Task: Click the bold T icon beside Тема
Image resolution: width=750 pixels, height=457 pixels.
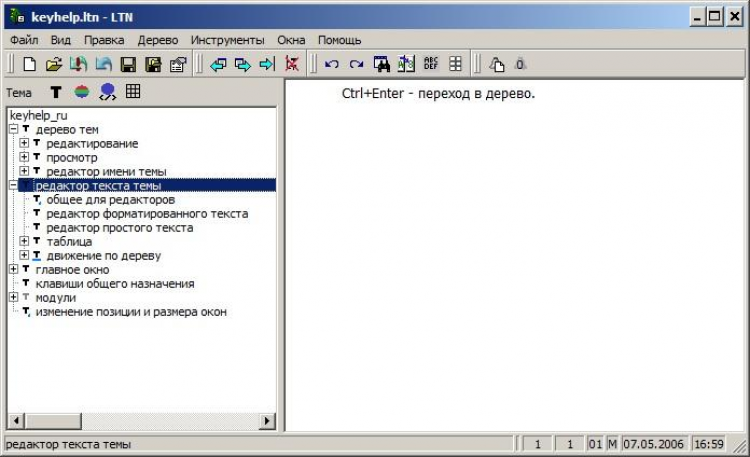Action: coord(56,92)
